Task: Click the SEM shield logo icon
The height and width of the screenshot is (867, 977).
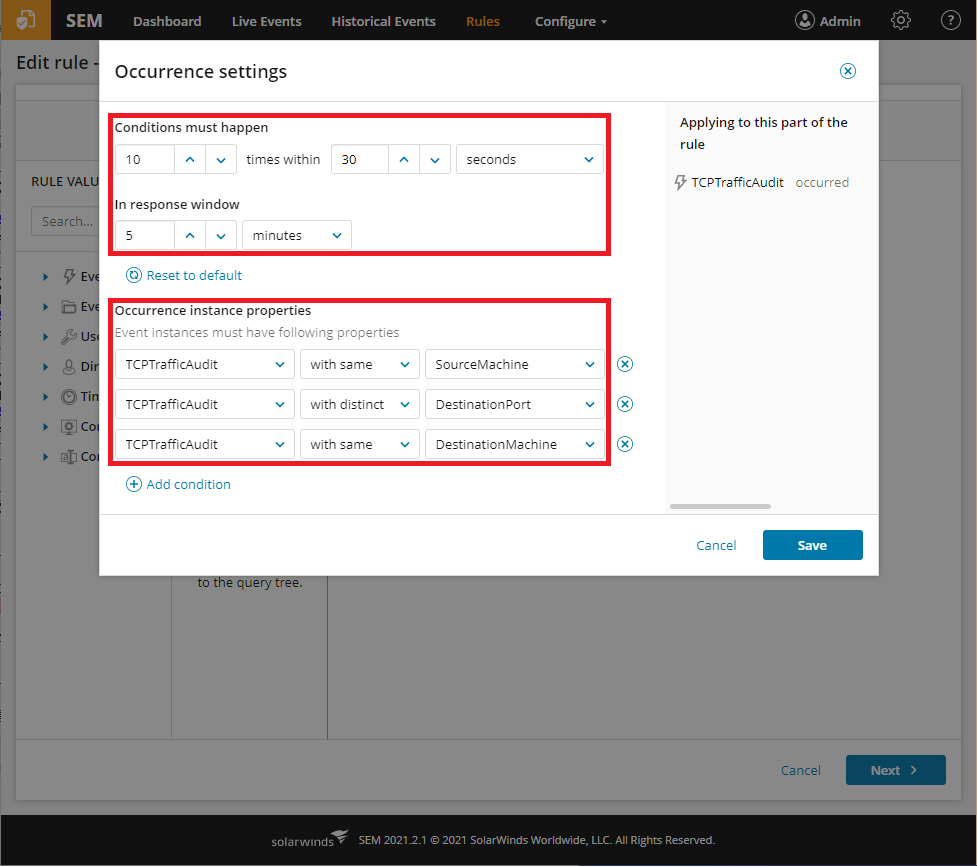Action: tap(26, 20)
